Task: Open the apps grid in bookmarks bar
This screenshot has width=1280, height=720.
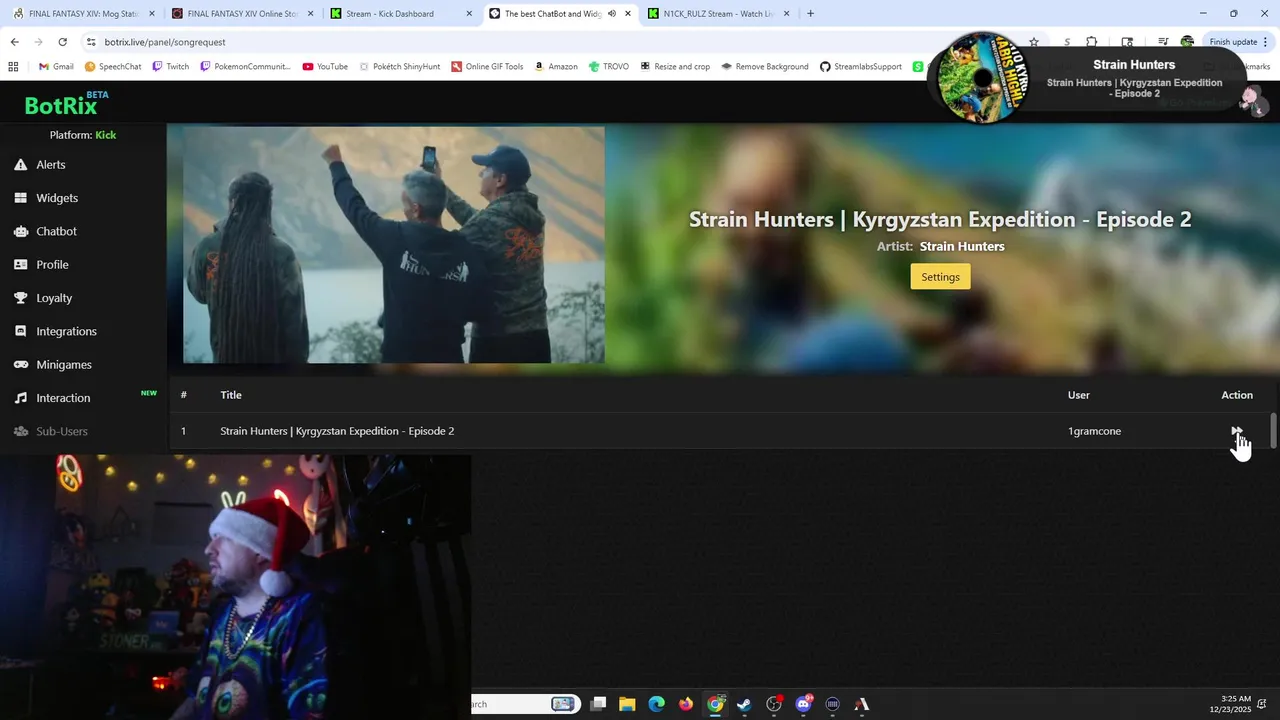Action: tap(13, 67)
